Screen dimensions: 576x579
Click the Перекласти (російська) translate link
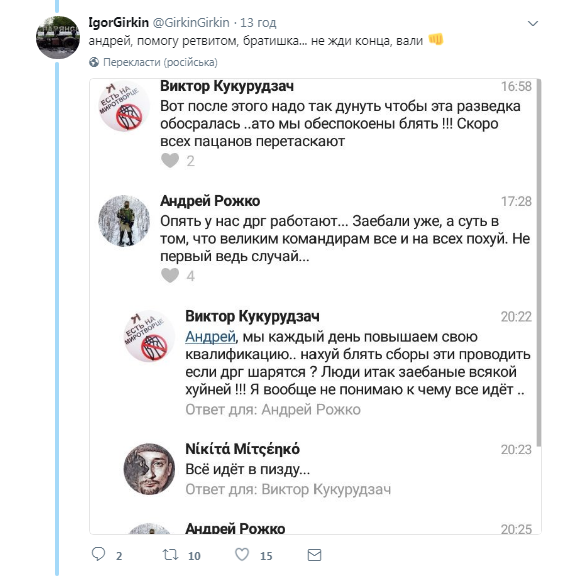[160, 62]
